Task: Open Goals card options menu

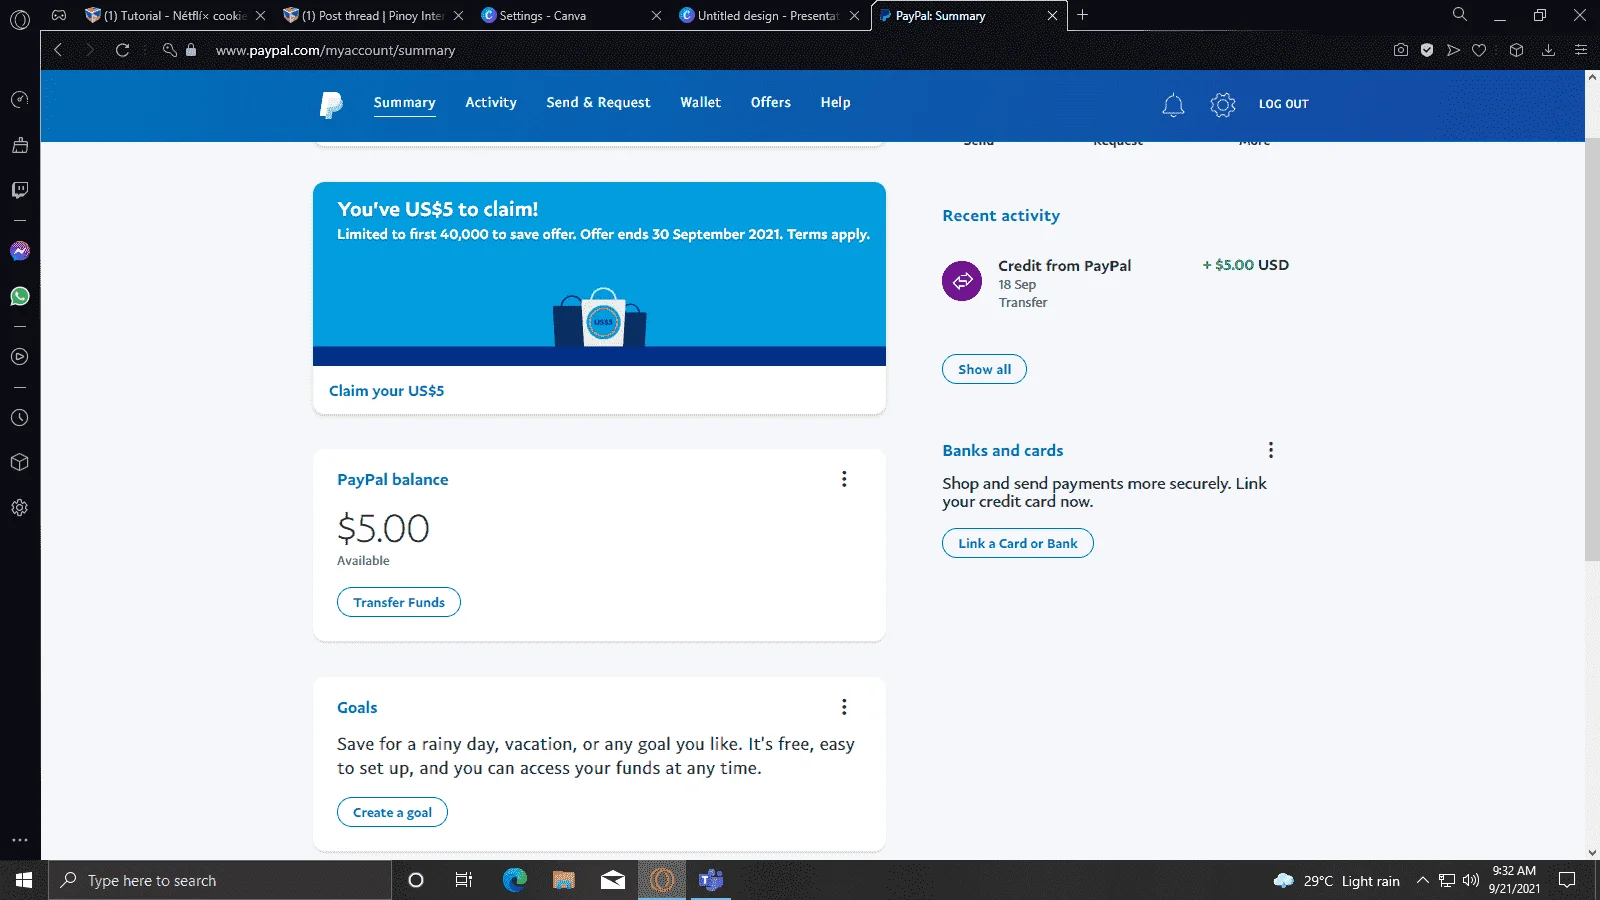Action: pyautogui.click(x=844, y=707)
